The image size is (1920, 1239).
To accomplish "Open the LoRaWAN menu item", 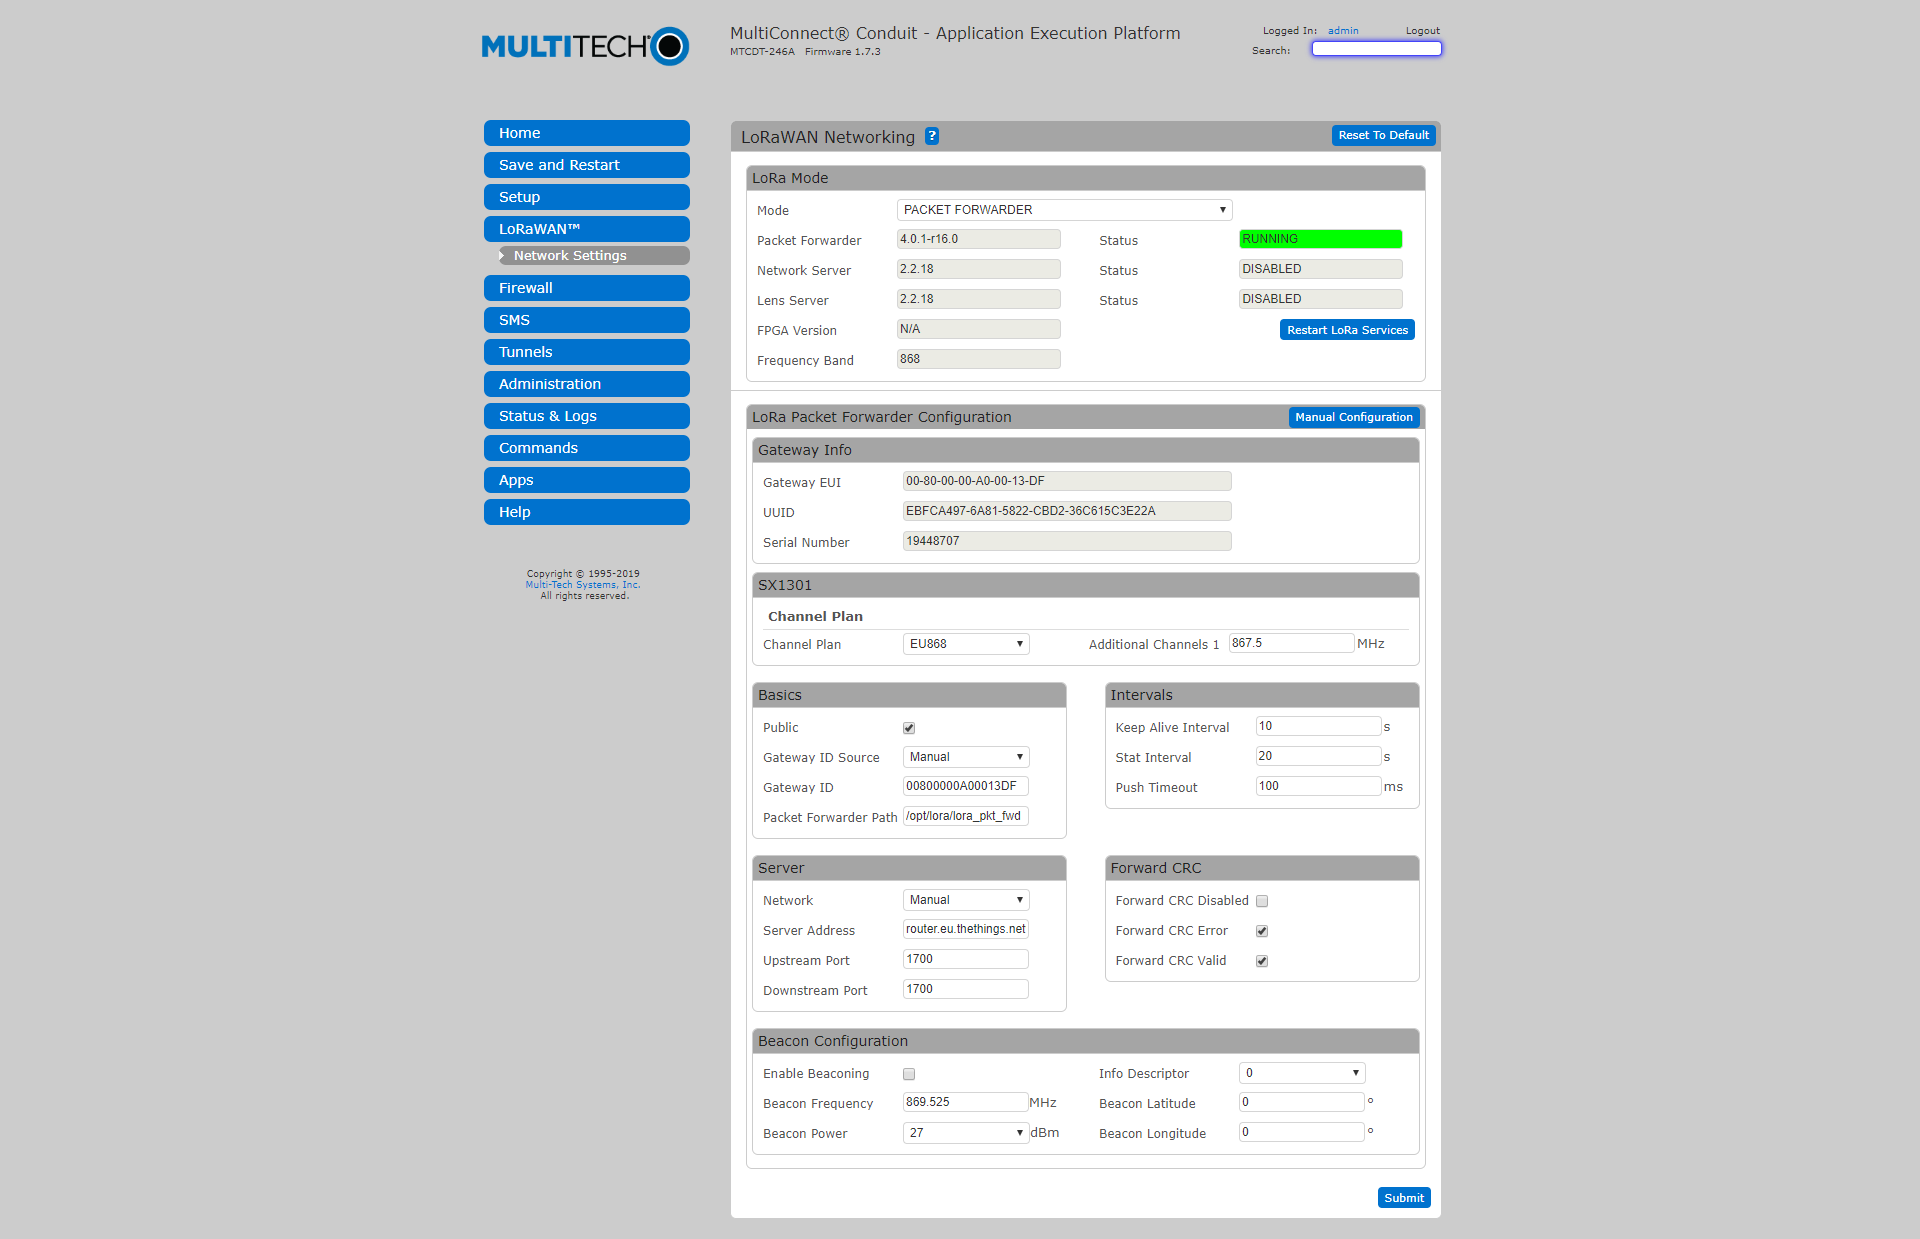I will point(587,229).
